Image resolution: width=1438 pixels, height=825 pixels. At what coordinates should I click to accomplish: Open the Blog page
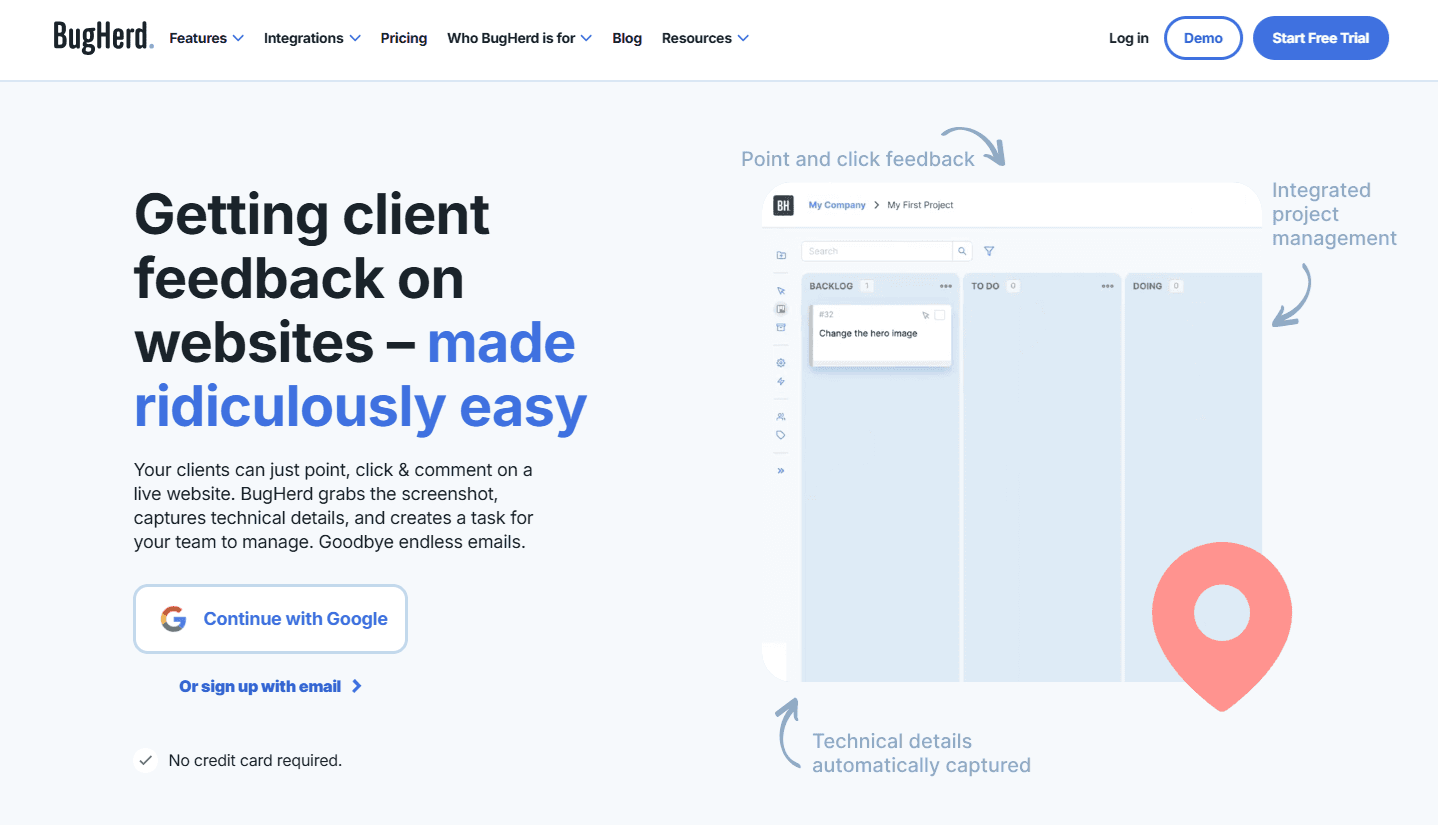(x=627, y=38)
